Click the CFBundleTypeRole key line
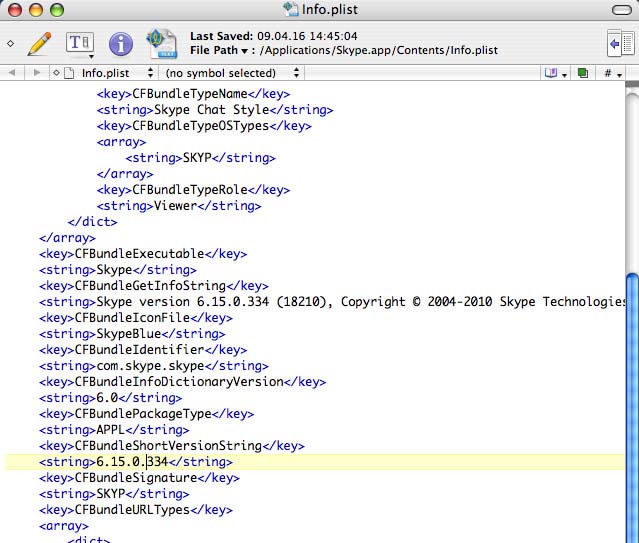The image size is (639, 543). coord(193,190)
